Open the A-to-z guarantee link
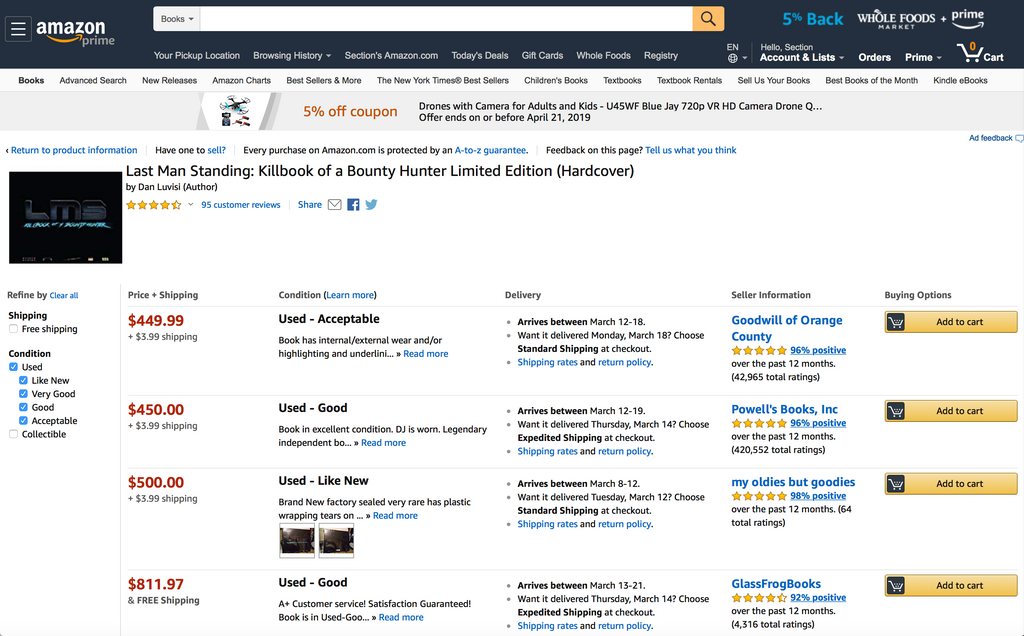This screenshot has width=1024, height=636. tap(490, 150)
